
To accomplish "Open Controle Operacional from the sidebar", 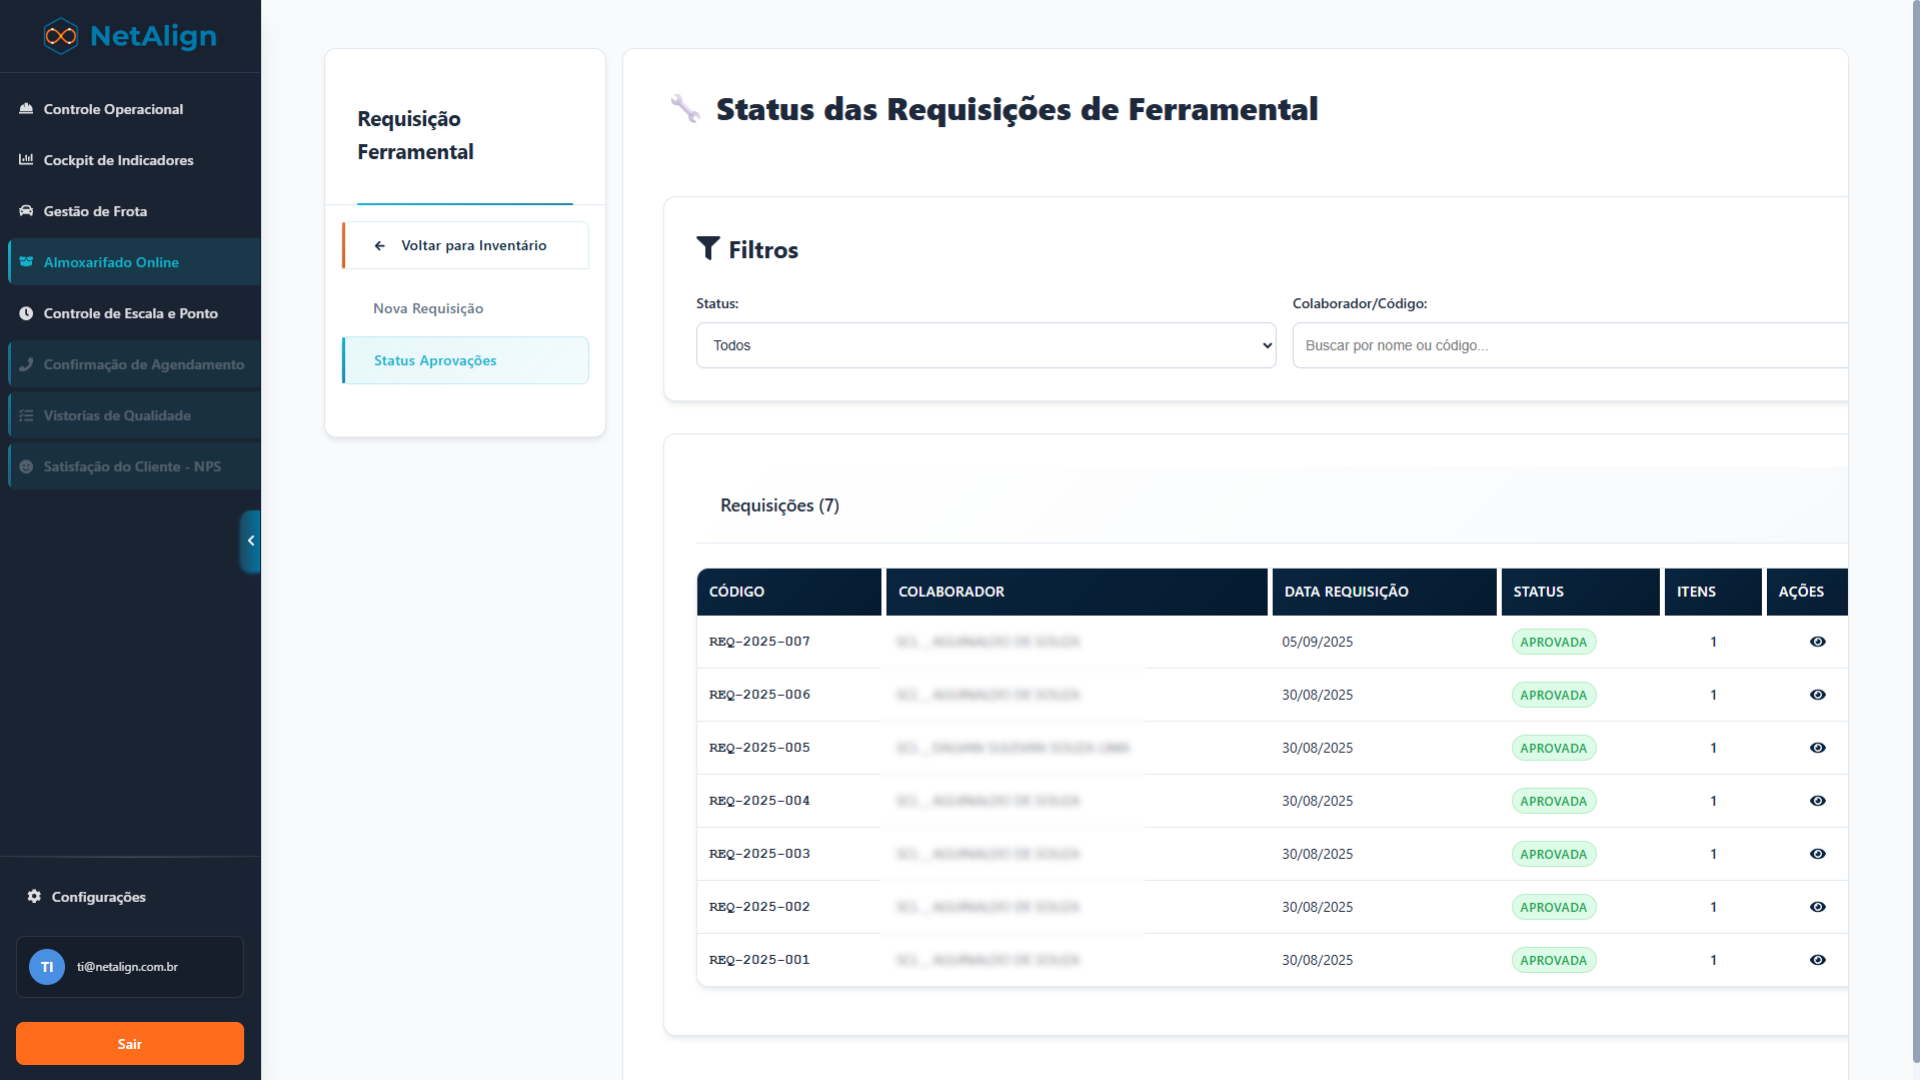I will (x=112, y=109).
